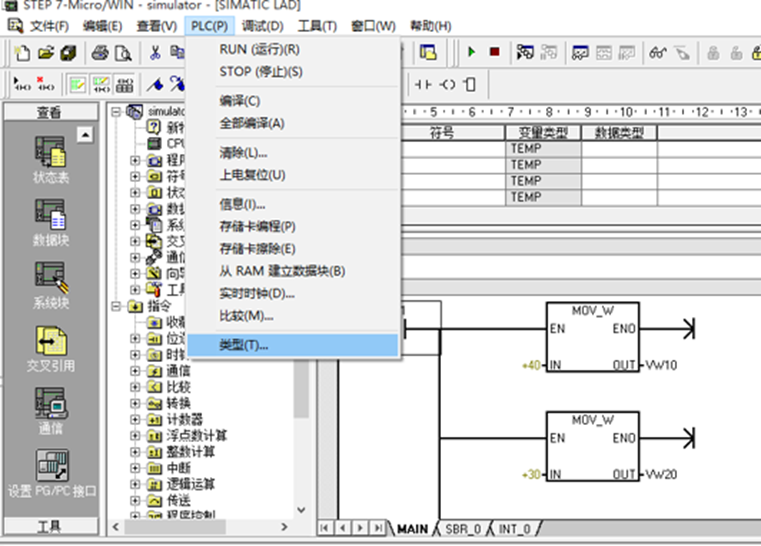
Task: Open the 帮助(H) menu
Action: coord(430,26)
